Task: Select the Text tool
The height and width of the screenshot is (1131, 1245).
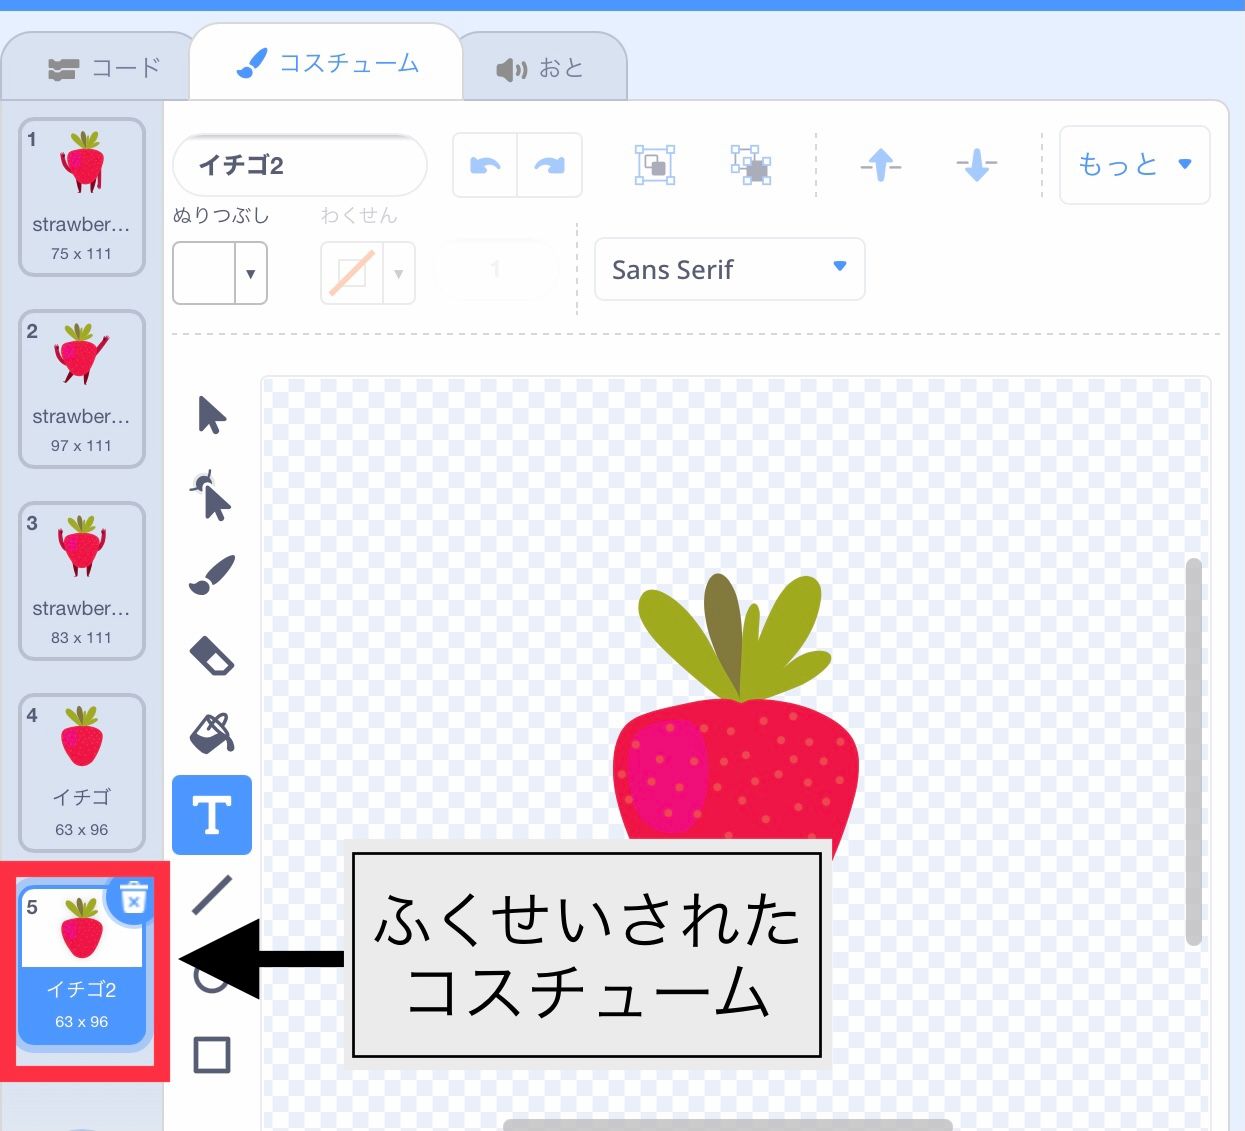Action: [211, 814]
